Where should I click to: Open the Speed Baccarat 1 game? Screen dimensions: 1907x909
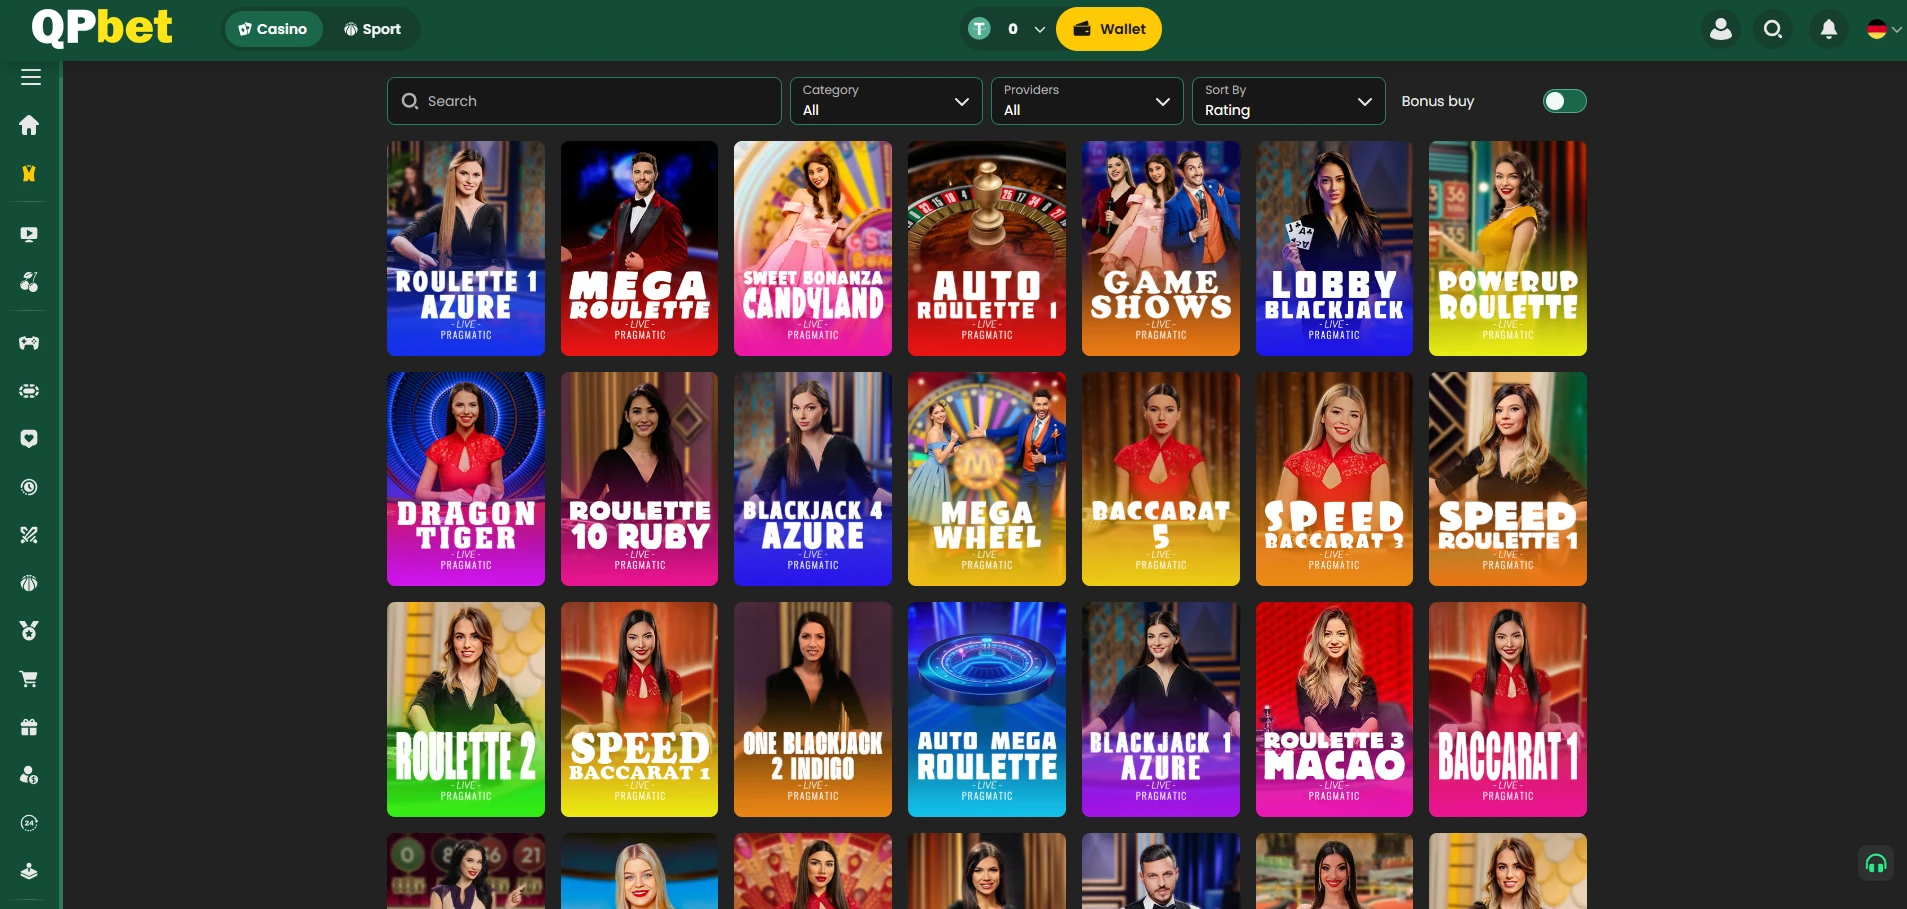[x=639, y=709]
